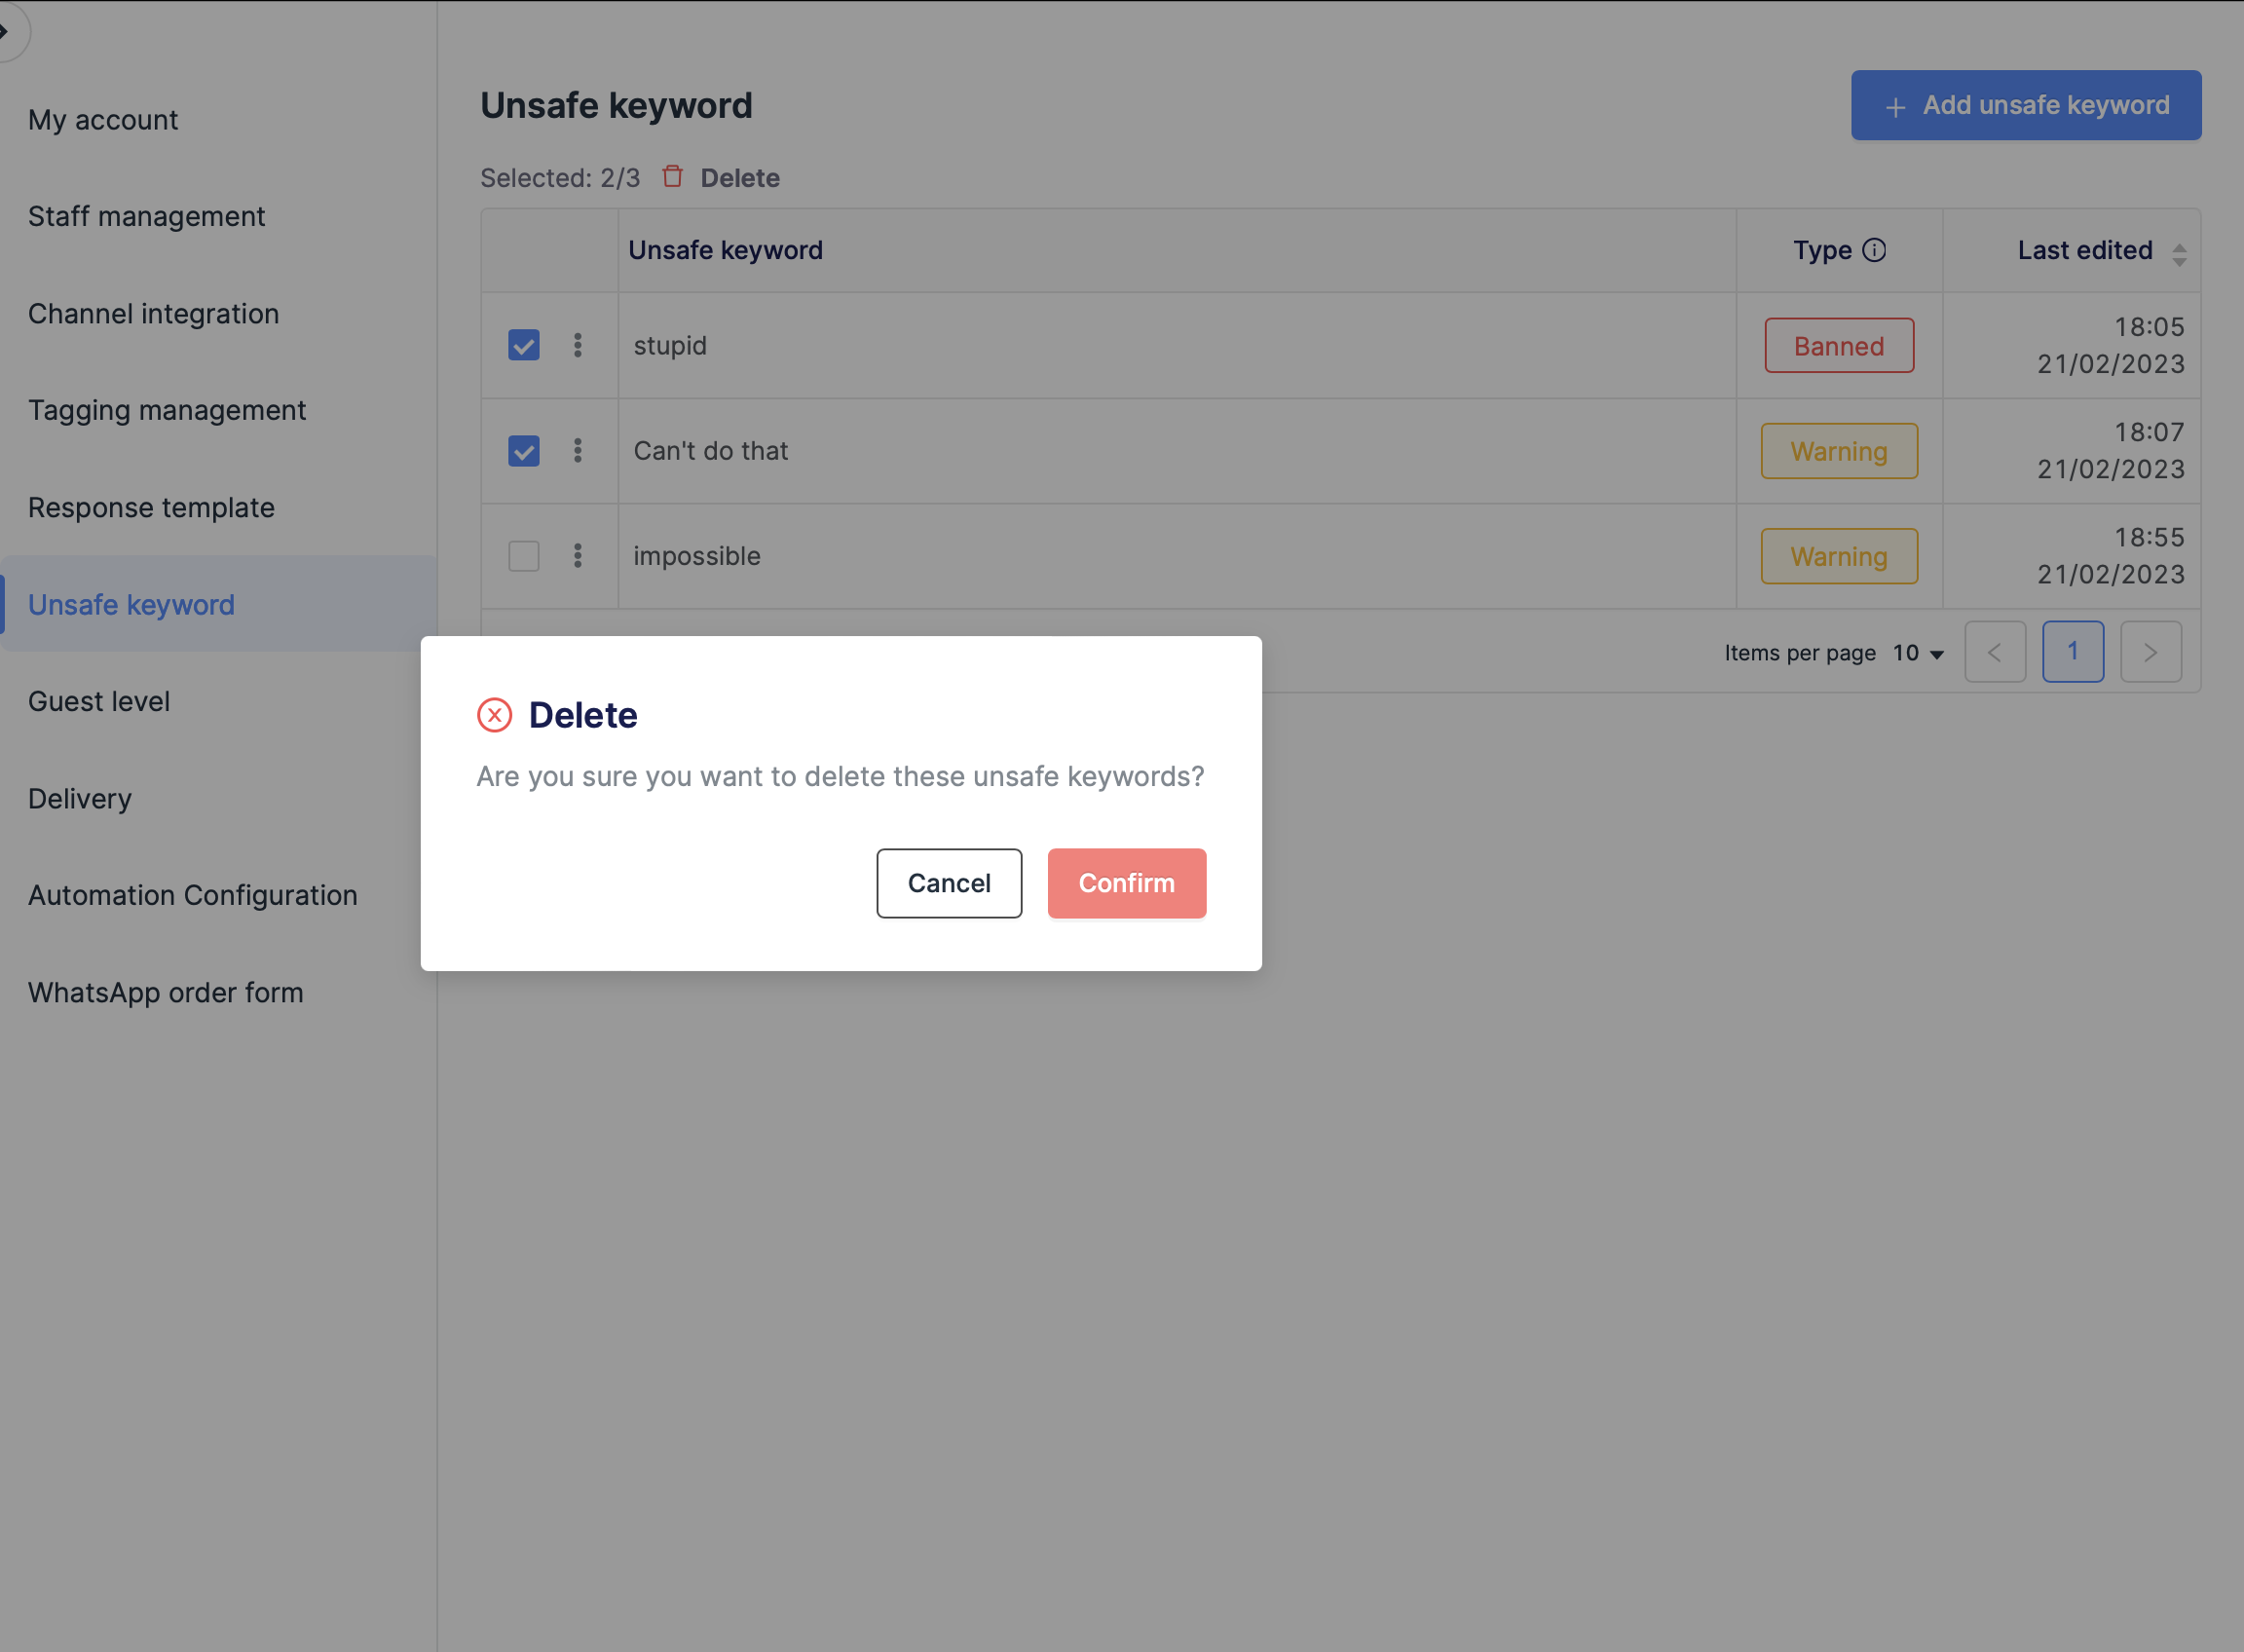Go to next page arrow
Image resolution: width=2244 pixels, height=1652 pixels.
(x=2150, y=652)
